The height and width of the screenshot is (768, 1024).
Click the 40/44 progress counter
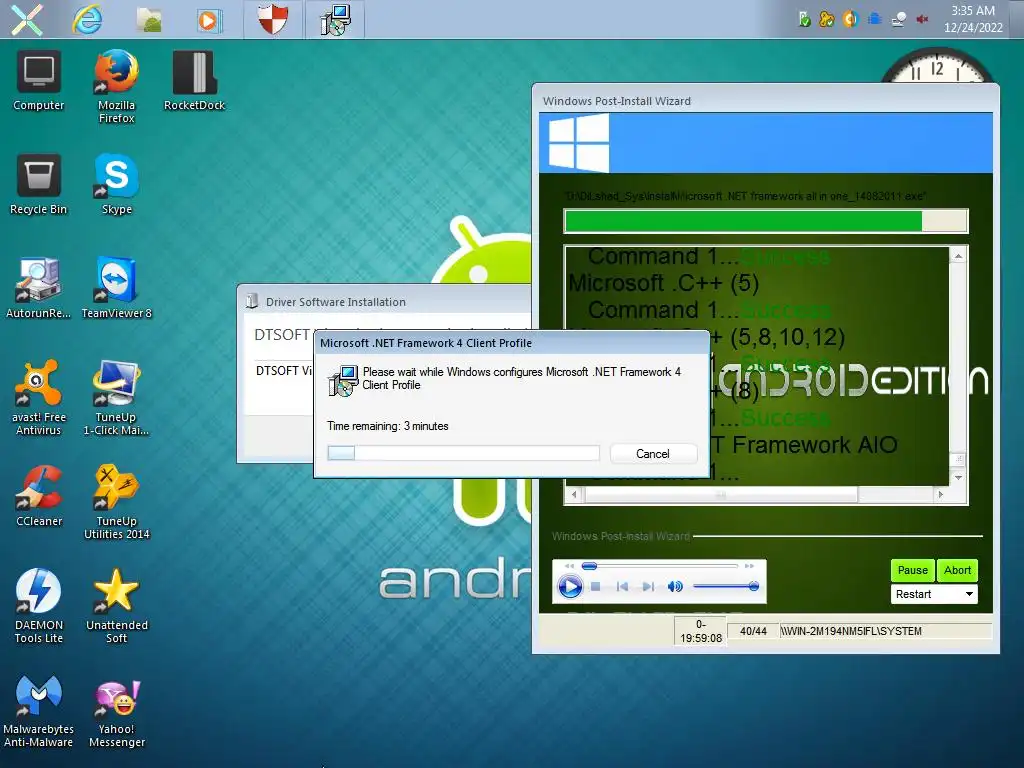coord(753,632)
